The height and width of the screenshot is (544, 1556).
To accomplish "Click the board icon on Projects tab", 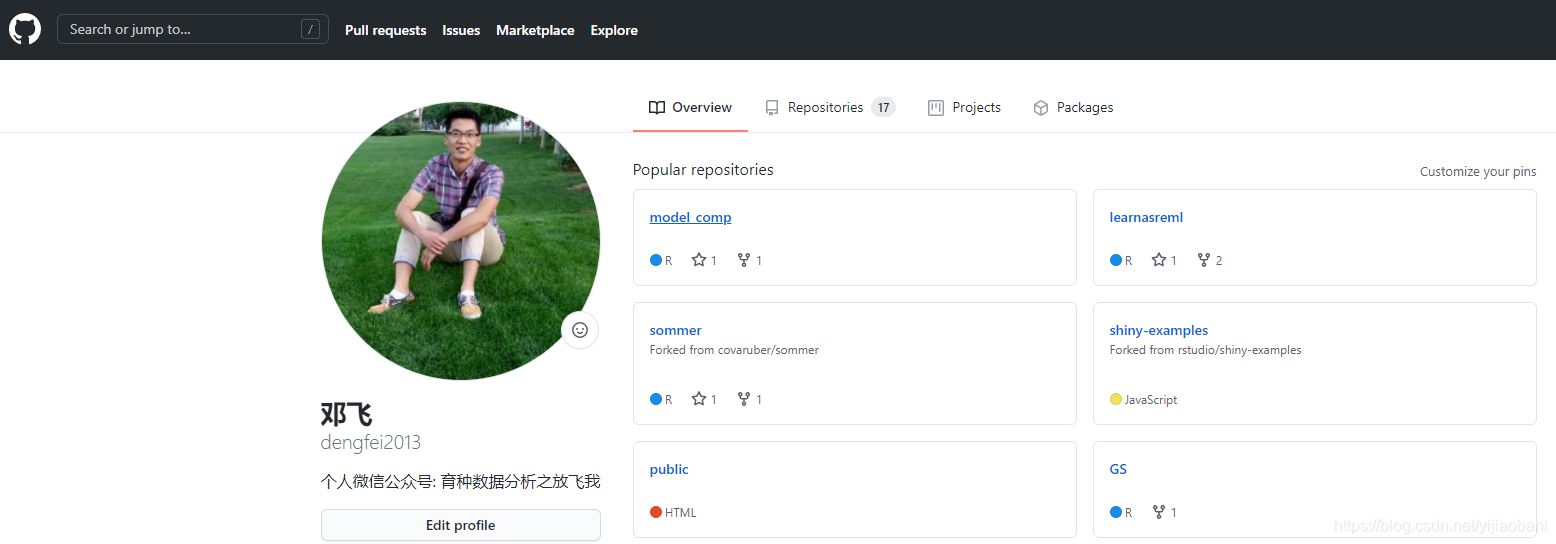I will 936,108.
